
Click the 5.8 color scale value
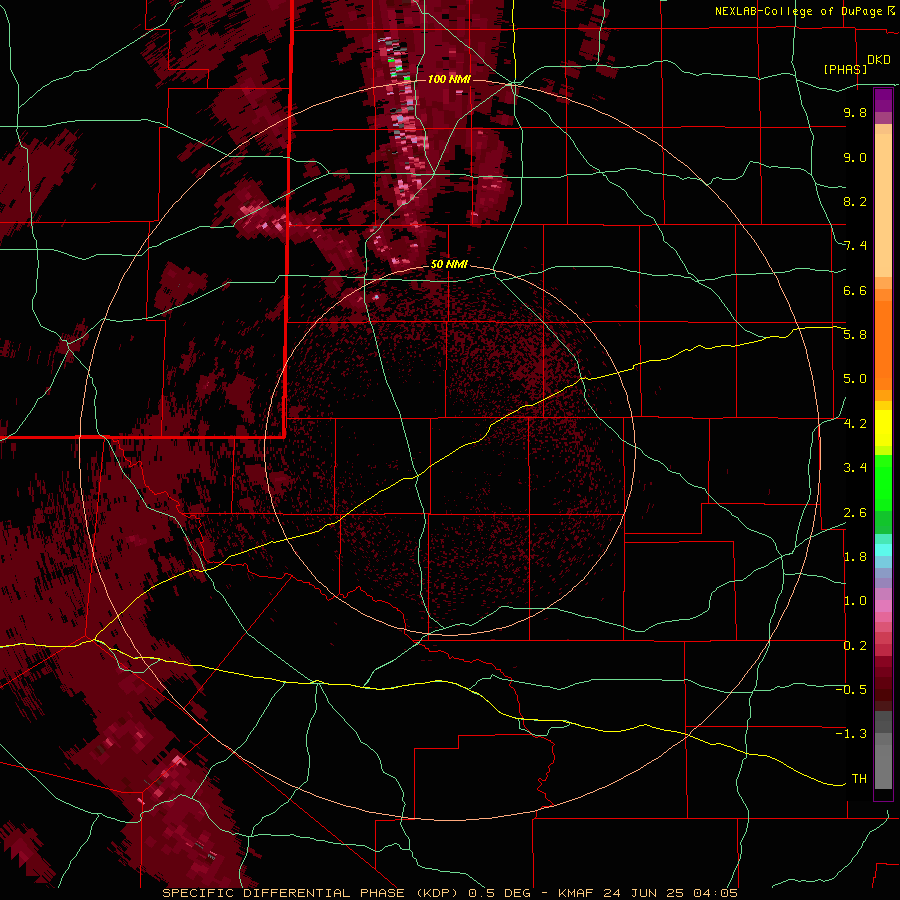pos(855,335)
